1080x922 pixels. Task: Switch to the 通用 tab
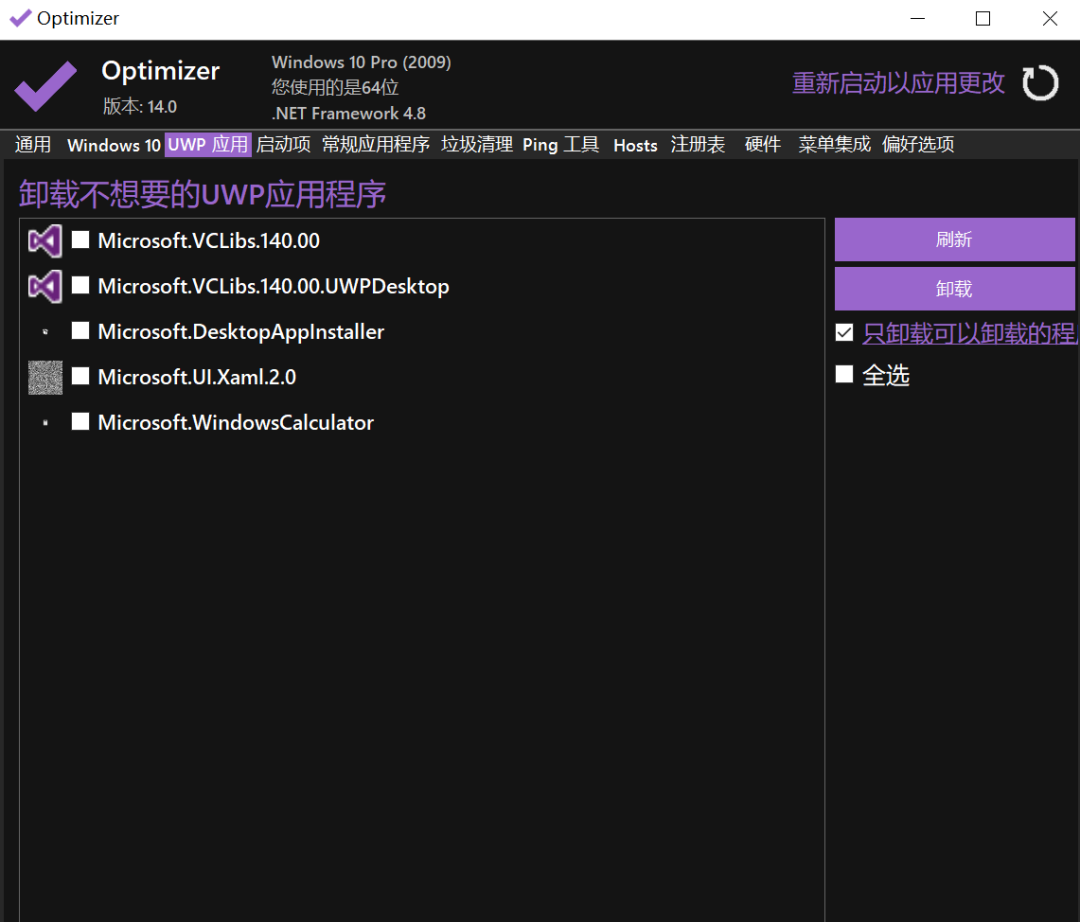click(33, 145)
